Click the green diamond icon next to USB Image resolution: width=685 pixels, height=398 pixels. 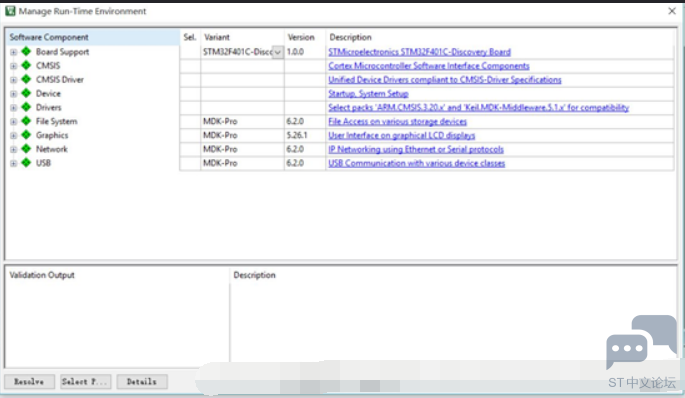pos(26,163)
